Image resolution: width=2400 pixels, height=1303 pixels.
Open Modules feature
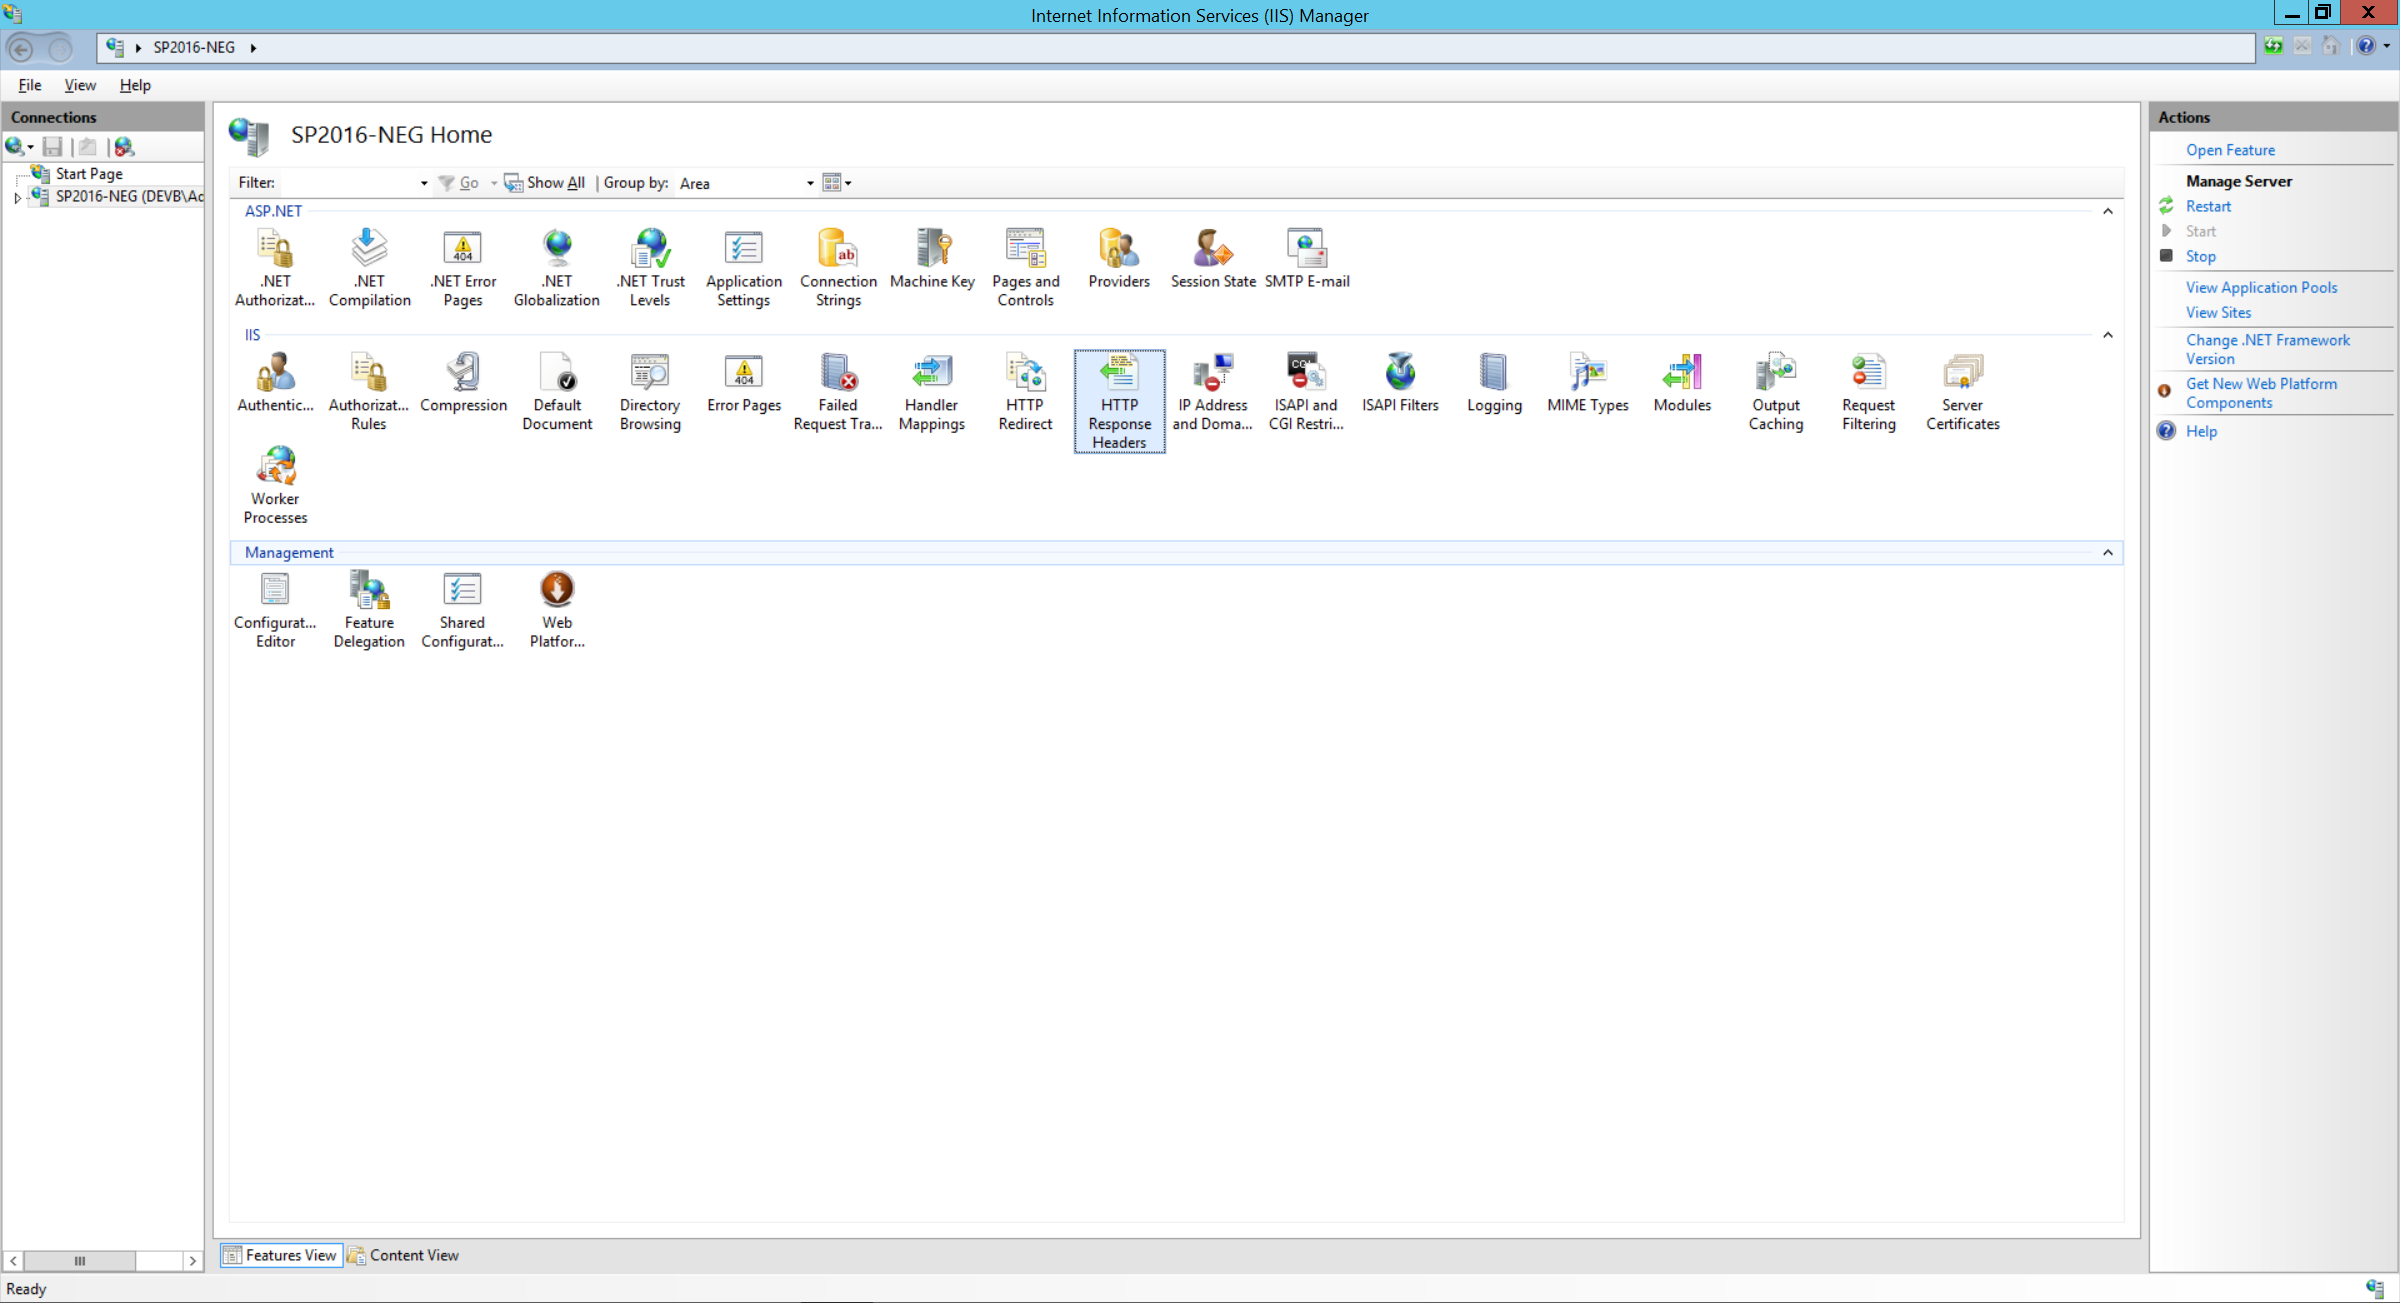pyautogui.click(x=1682, y=382)
